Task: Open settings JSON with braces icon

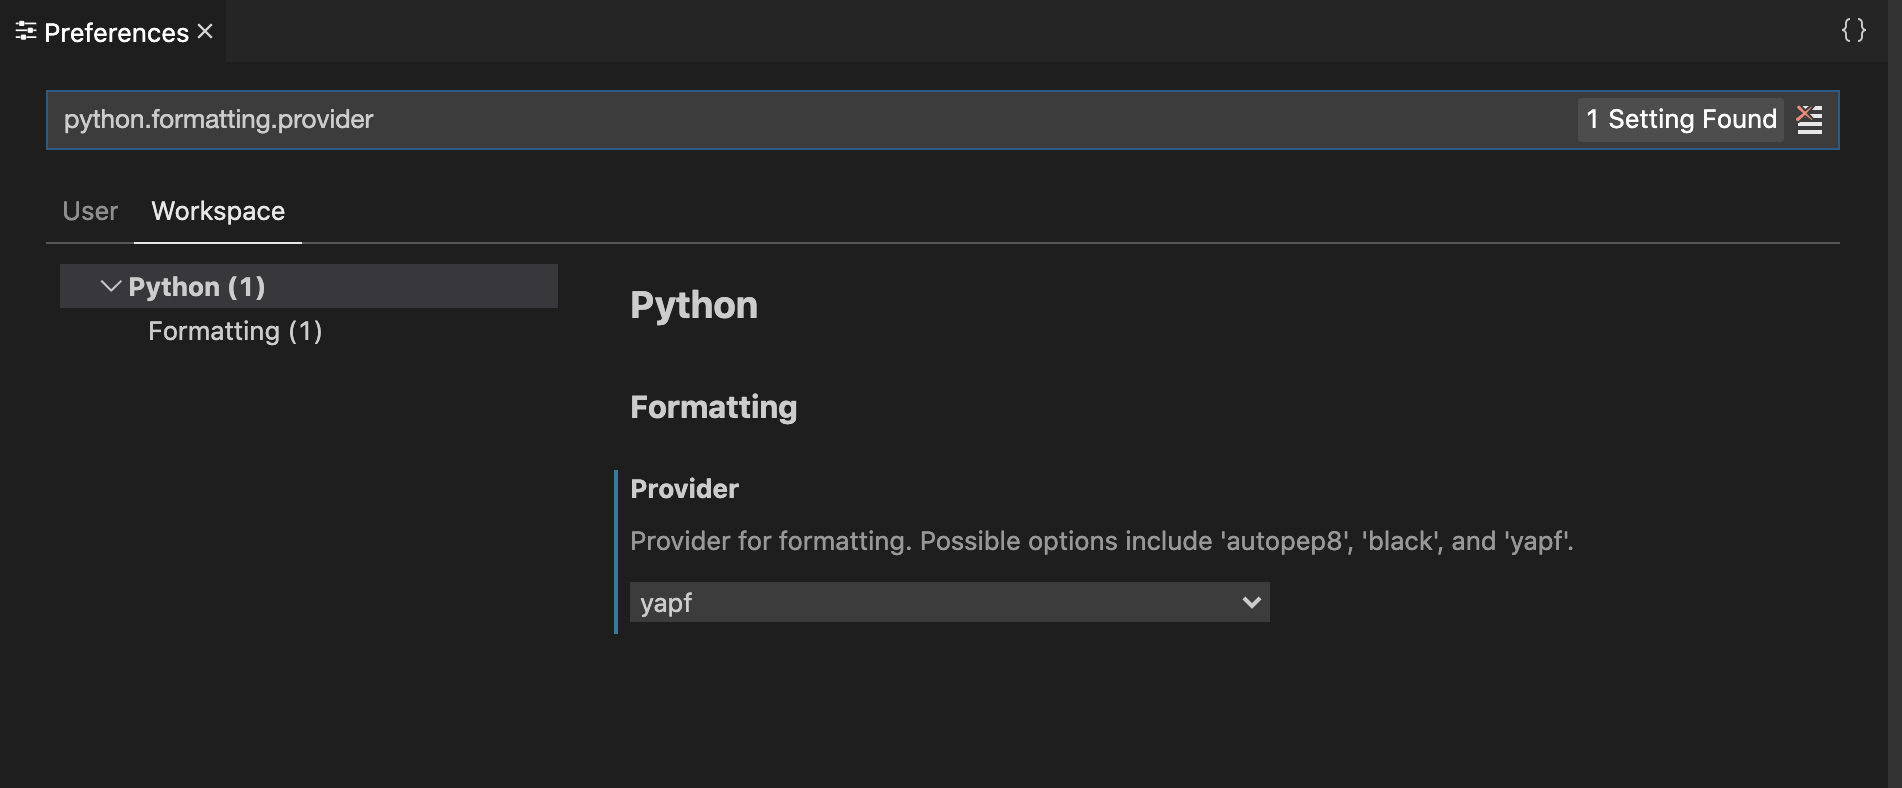Action: click(1853, 30)
